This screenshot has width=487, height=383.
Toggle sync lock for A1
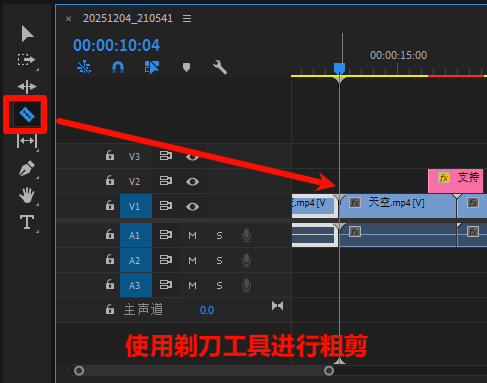[166, 235]
